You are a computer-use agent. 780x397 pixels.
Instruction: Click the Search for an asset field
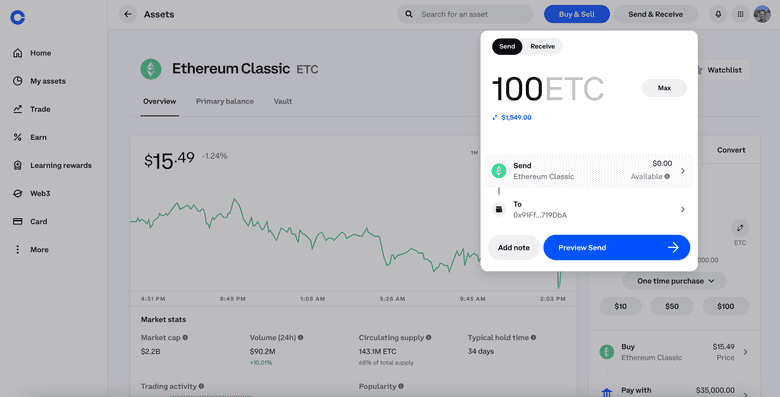[465, 14]
